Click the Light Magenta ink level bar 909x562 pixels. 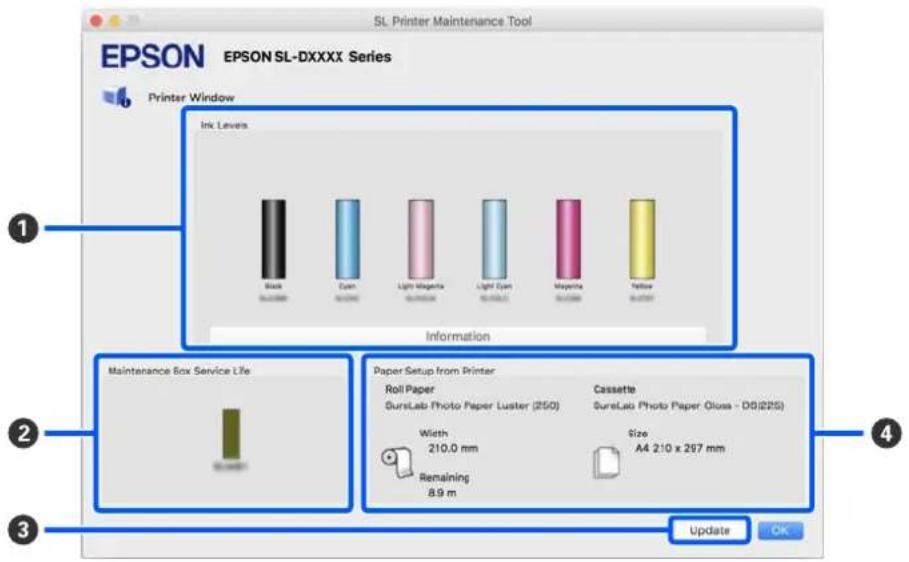coord(421,239)
